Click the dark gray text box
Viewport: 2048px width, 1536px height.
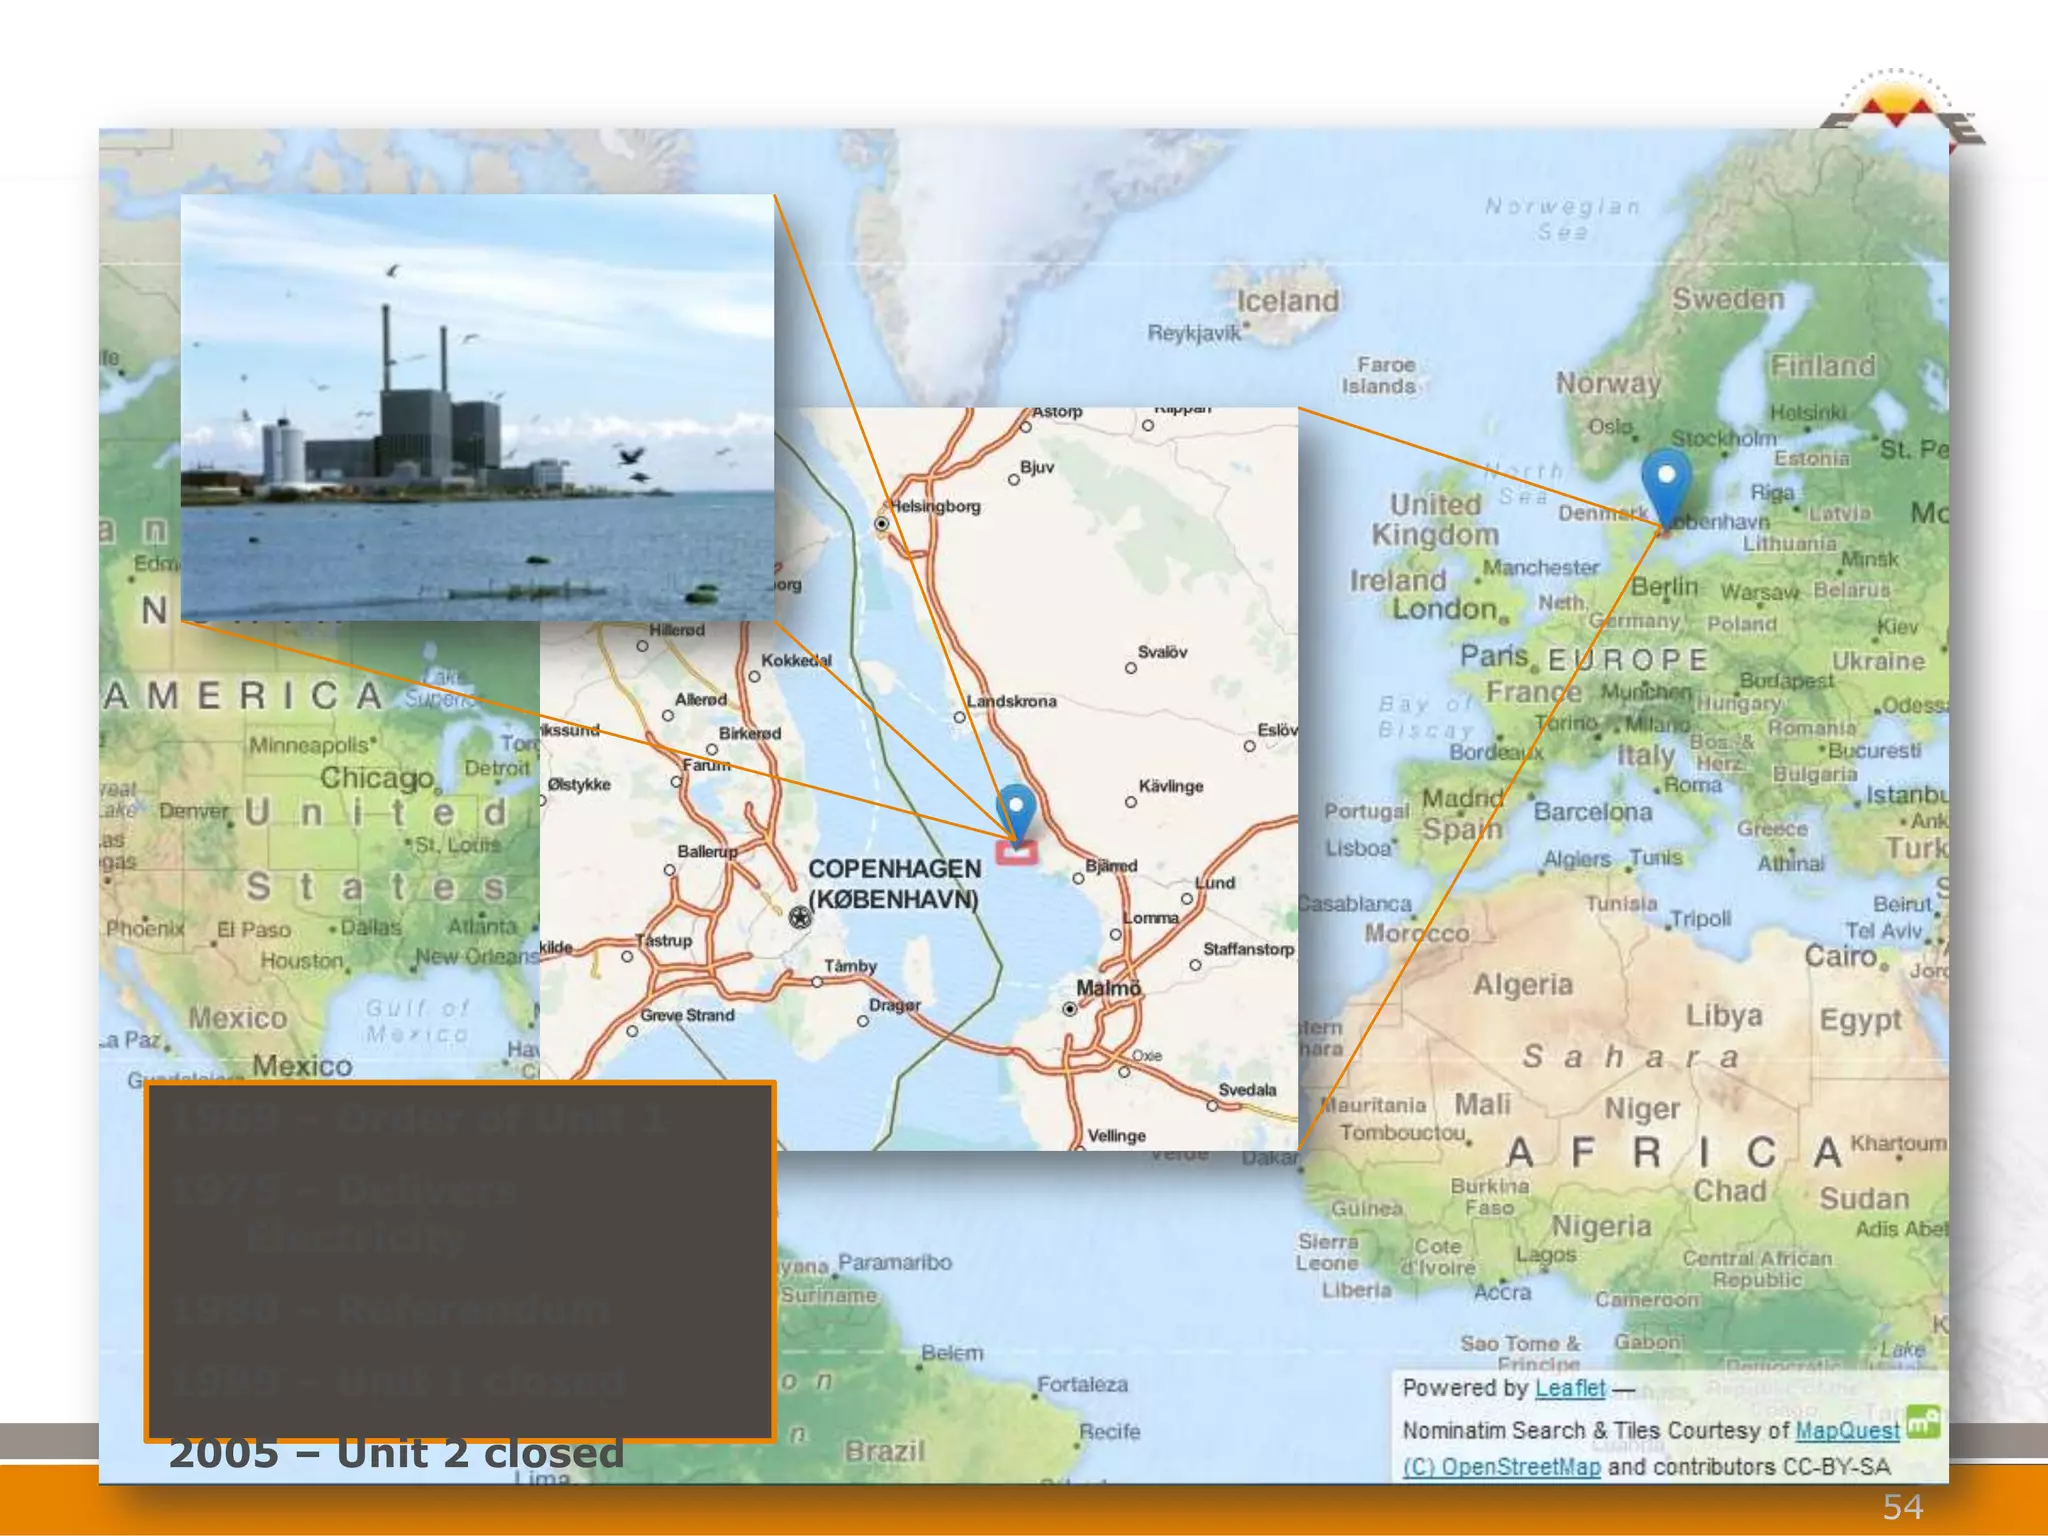[x=460, y=1260]
